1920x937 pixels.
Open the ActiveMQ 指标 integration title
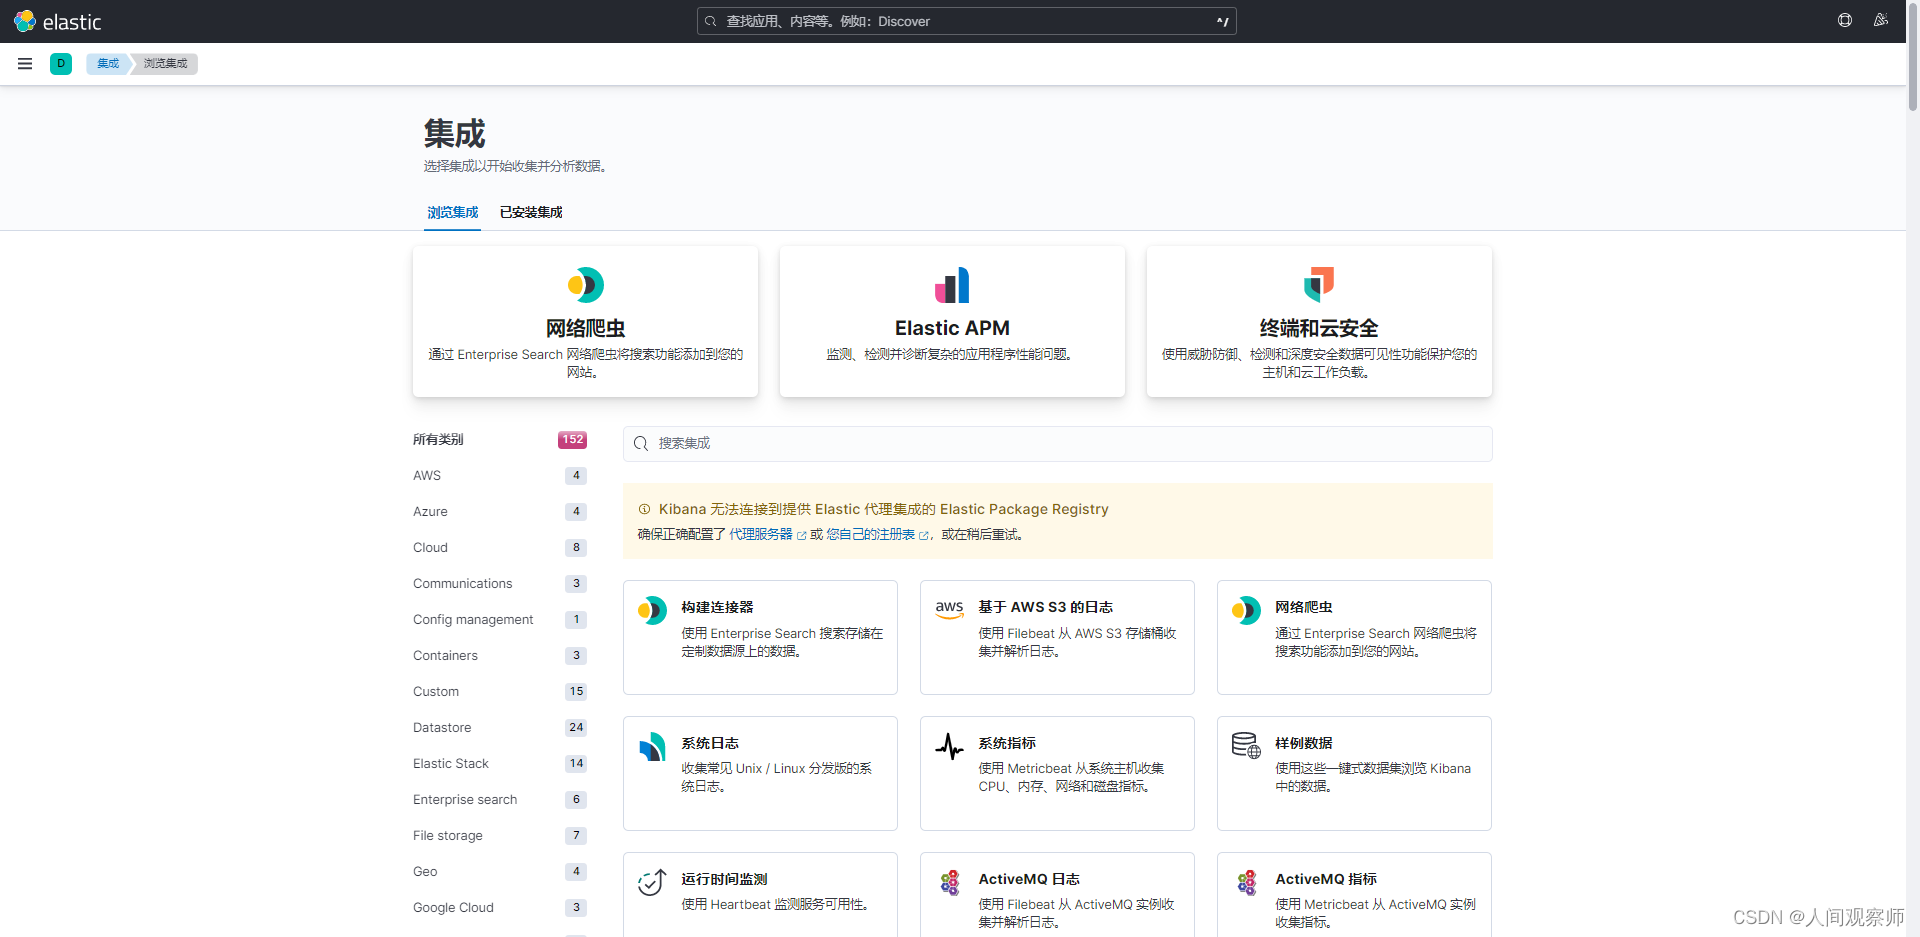click(x=1326, y=879)
